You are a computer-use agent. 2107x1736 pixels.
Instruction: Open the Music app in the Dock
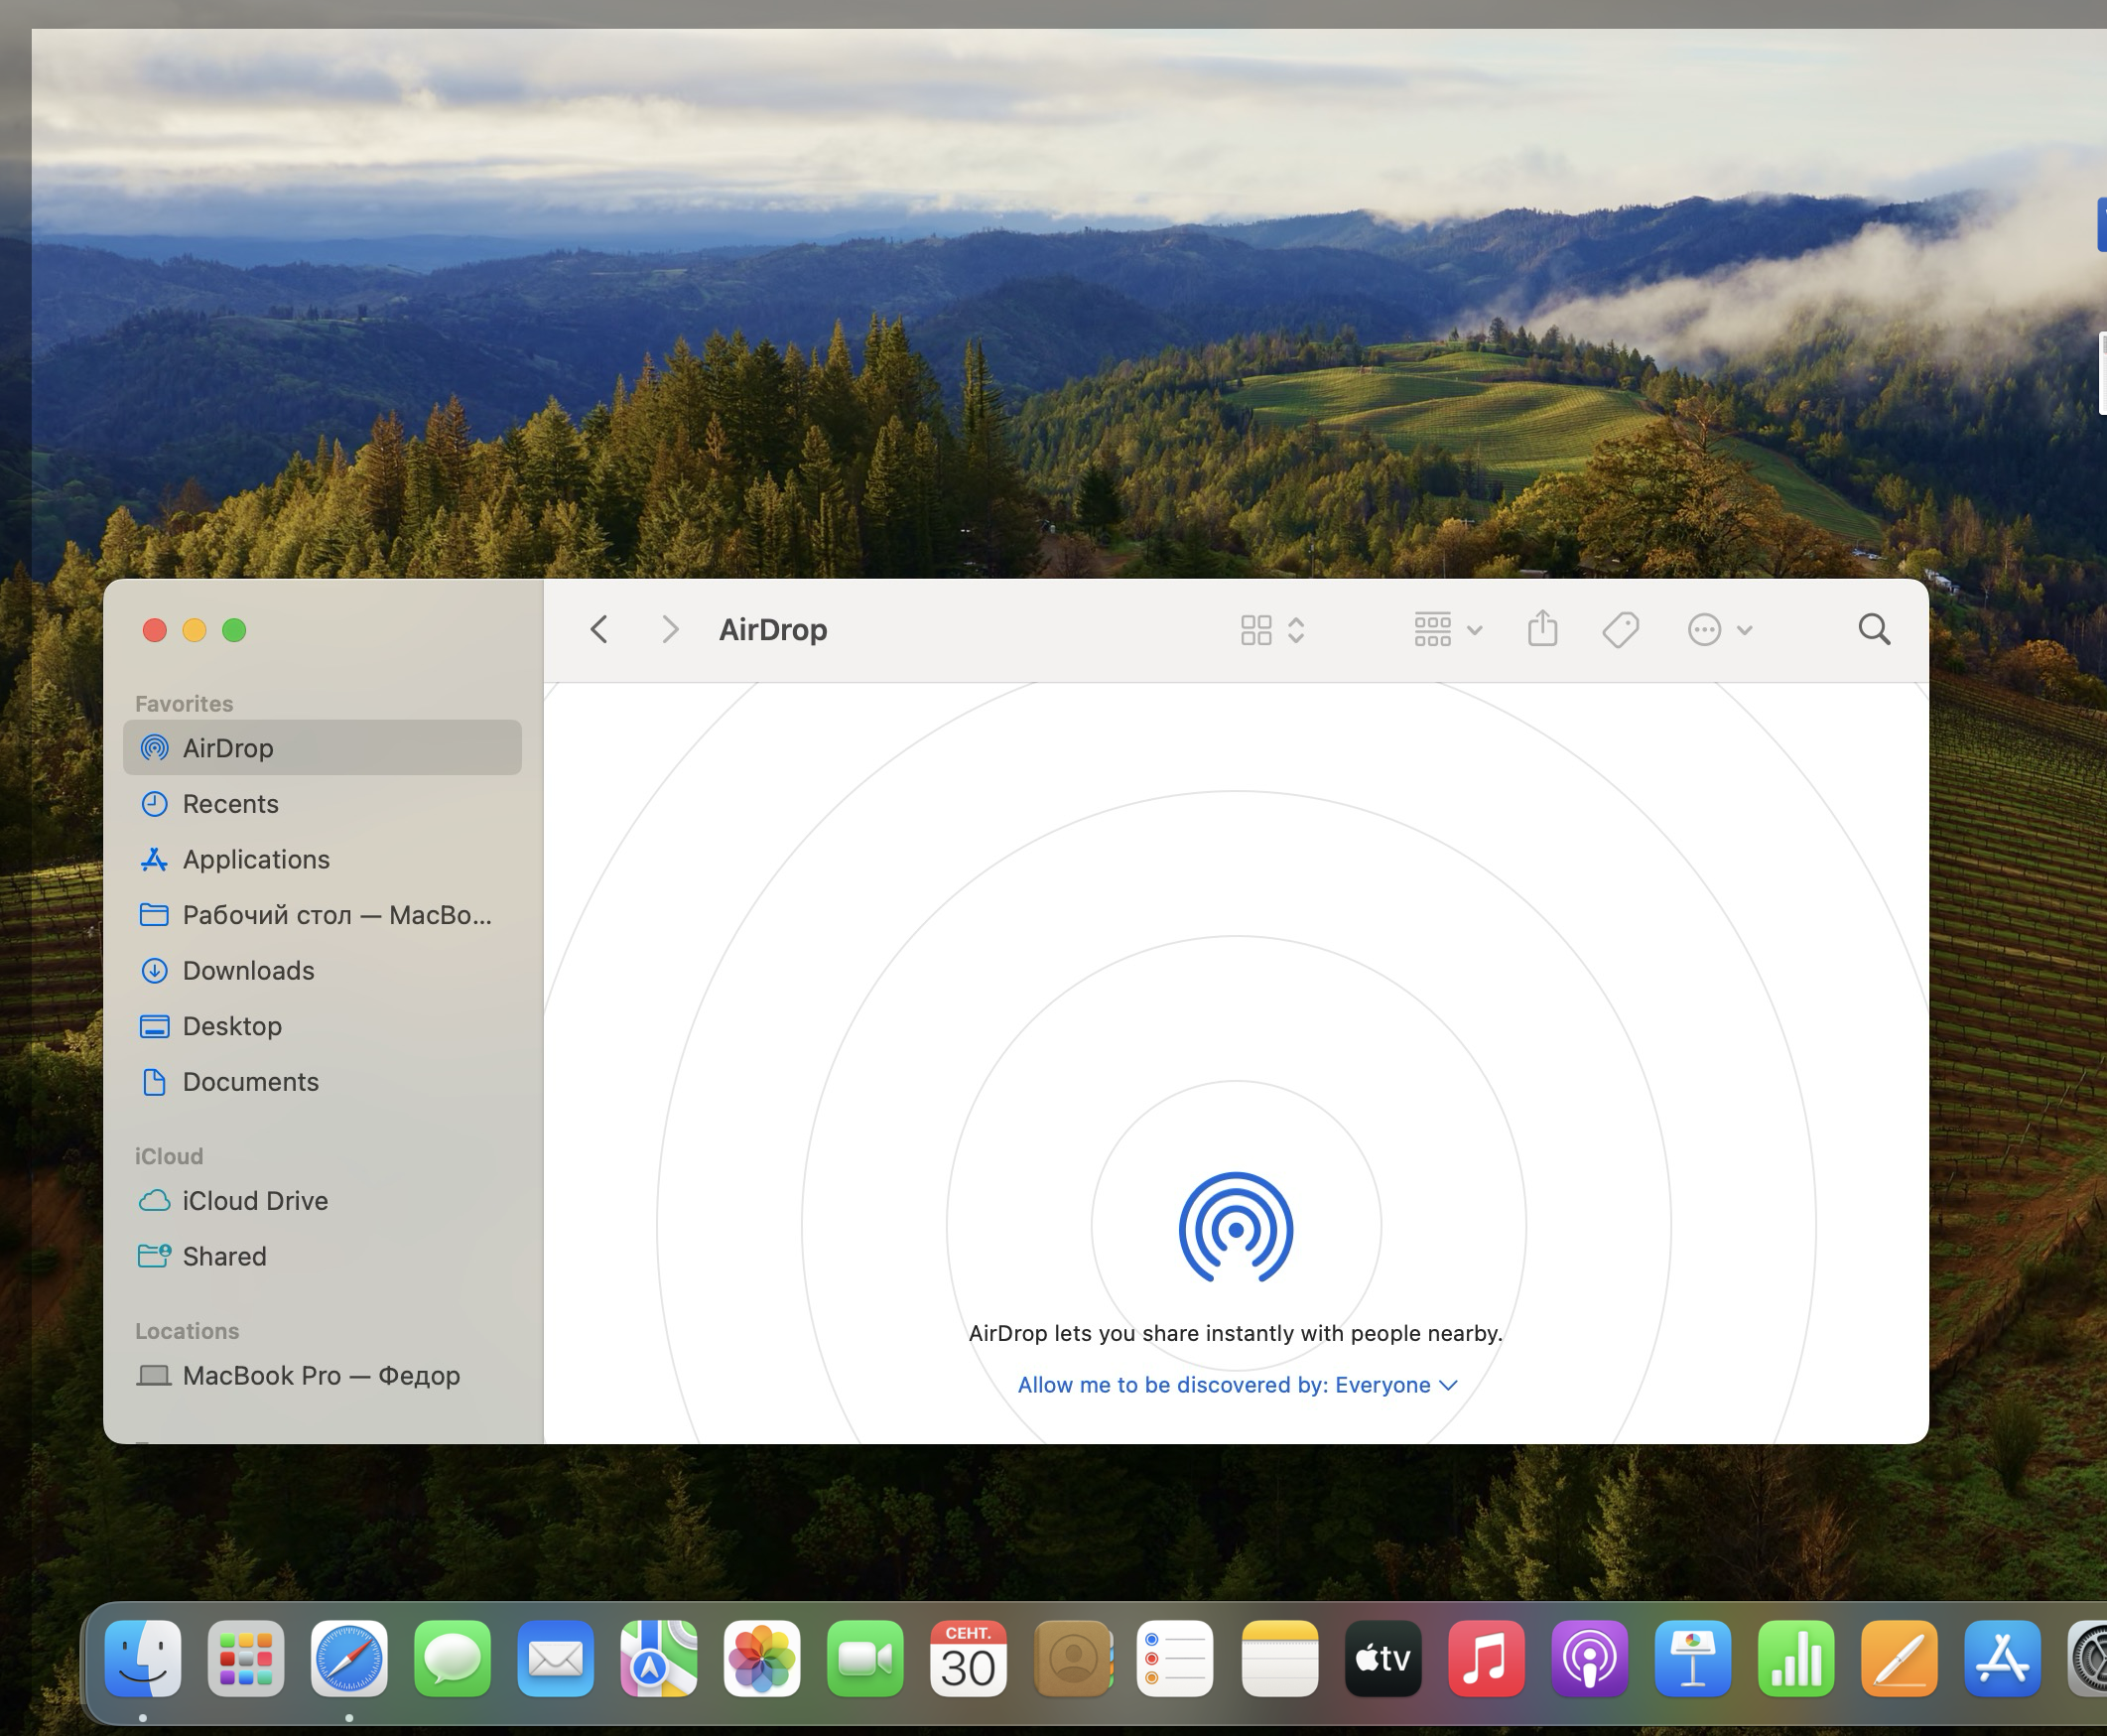(1485, 1659)
